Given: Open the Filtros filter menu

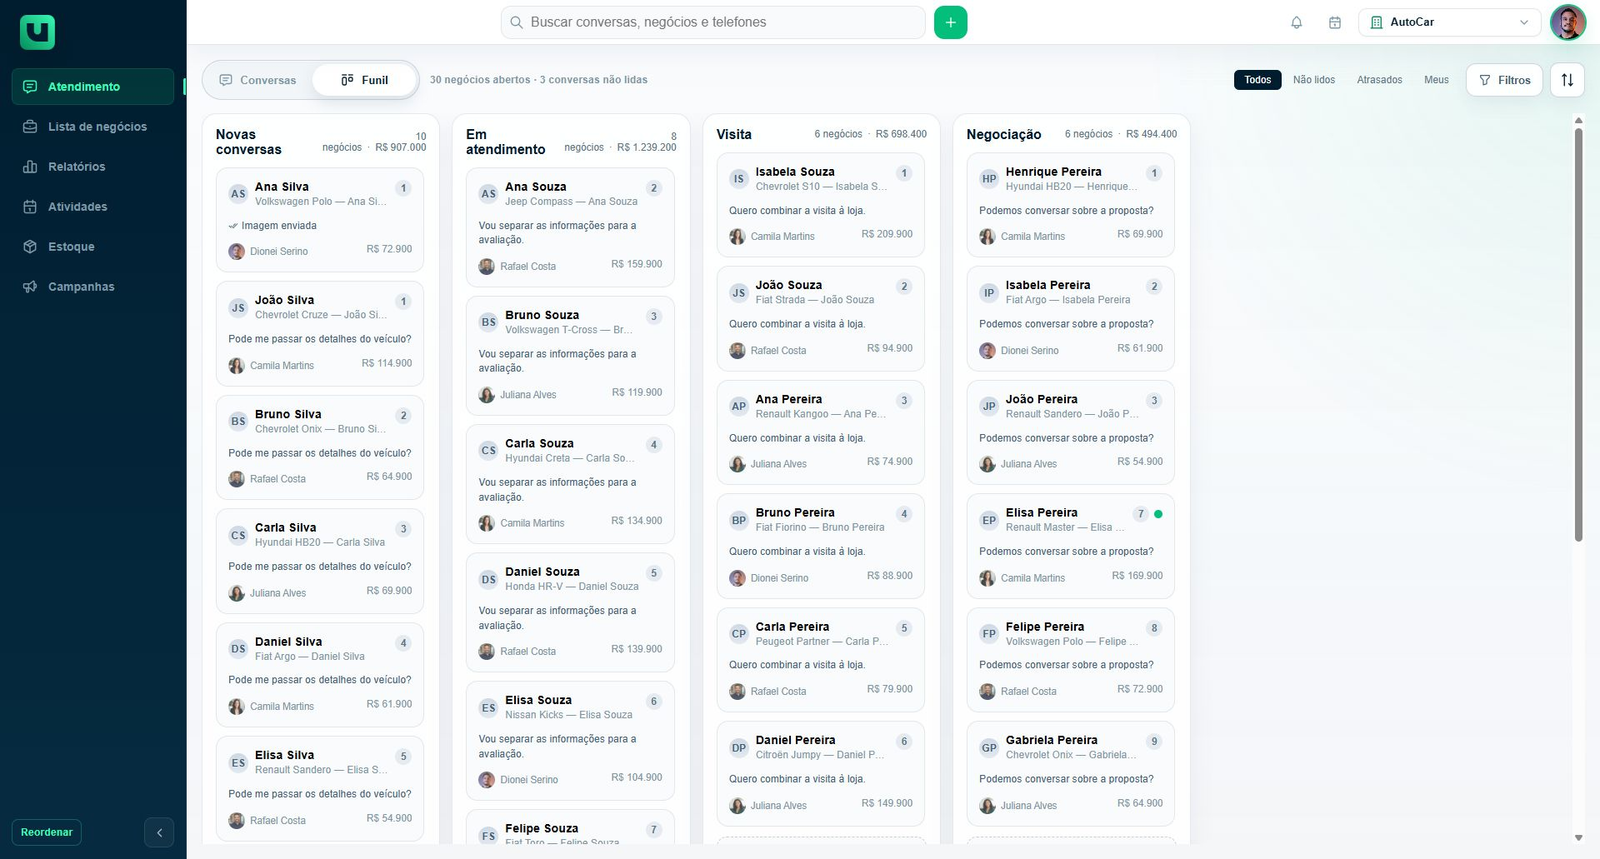Looking at the screenshot, I should click(1504, 80).
